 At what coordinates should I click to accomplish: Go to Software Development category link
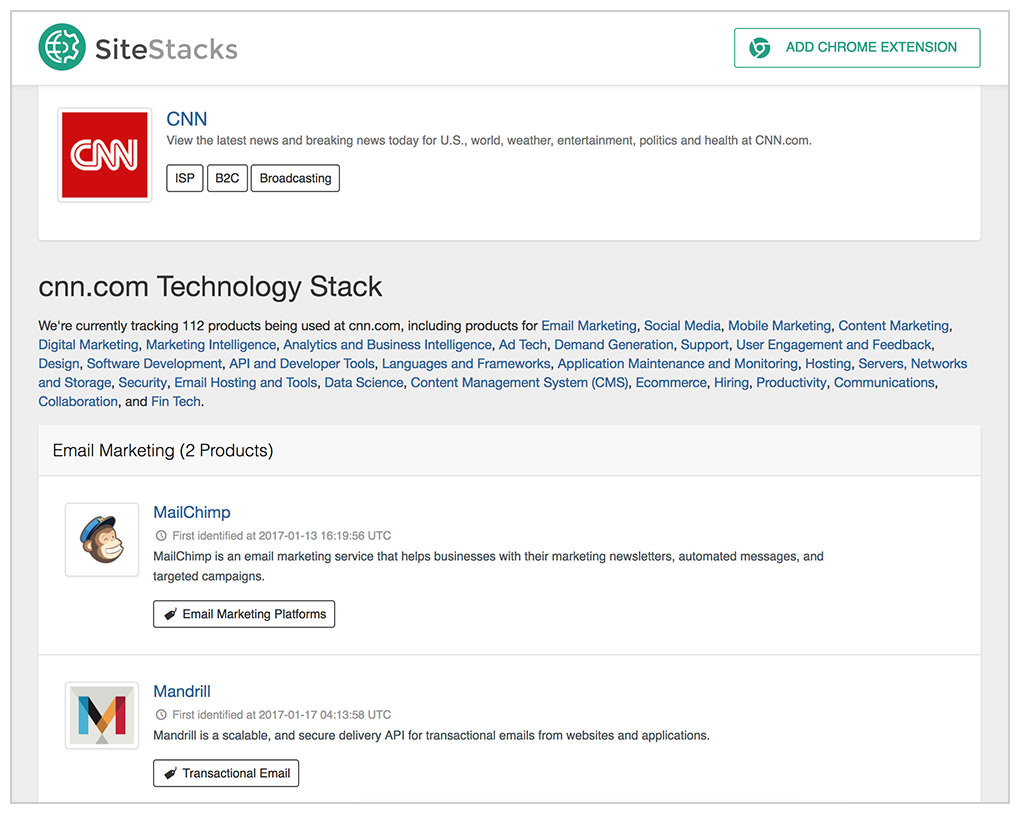[x=154, y=364]
